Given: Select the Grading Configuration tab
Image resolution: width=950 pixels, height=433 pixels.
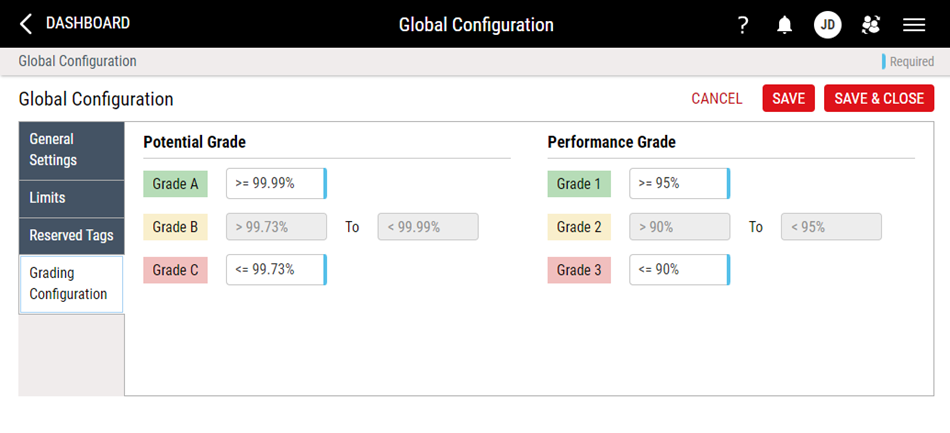Looking at the screenshot, I should pyautogui.click(x=71, y=283).
